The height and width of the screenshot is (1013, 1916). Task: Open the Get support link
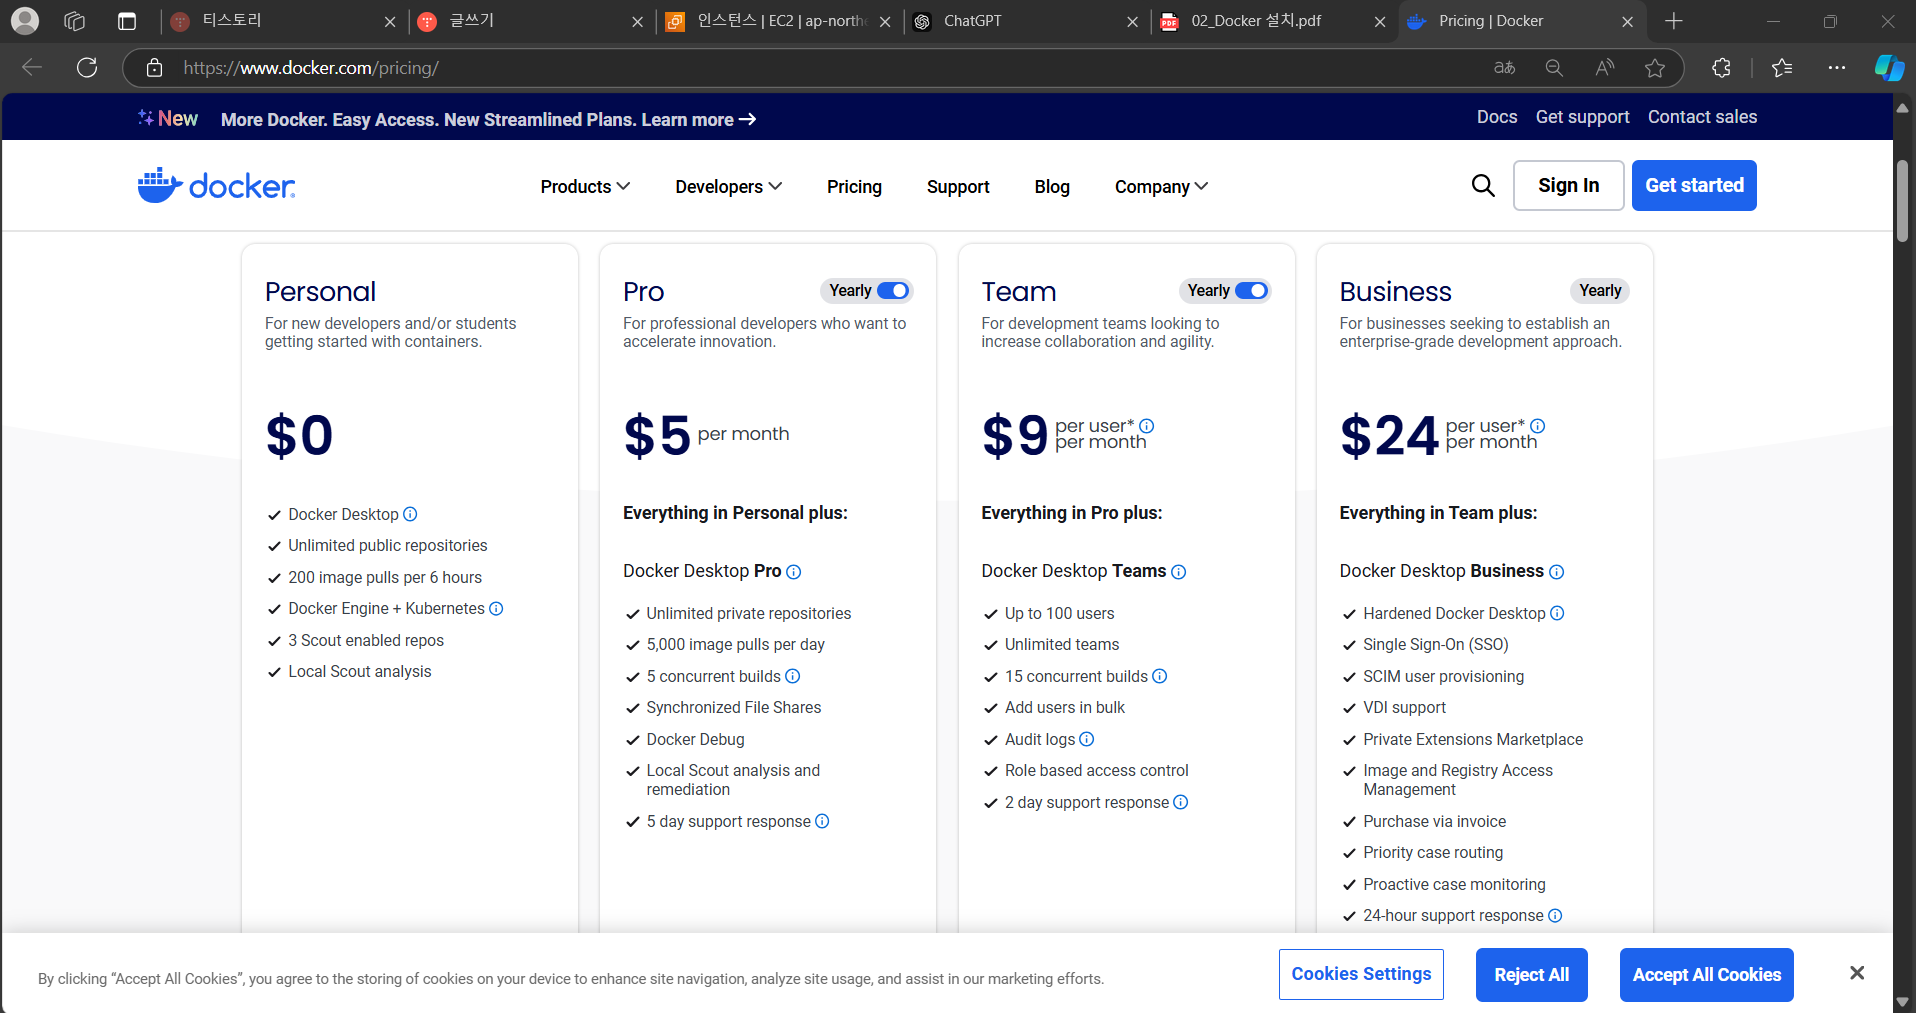tap(1582, 117)
